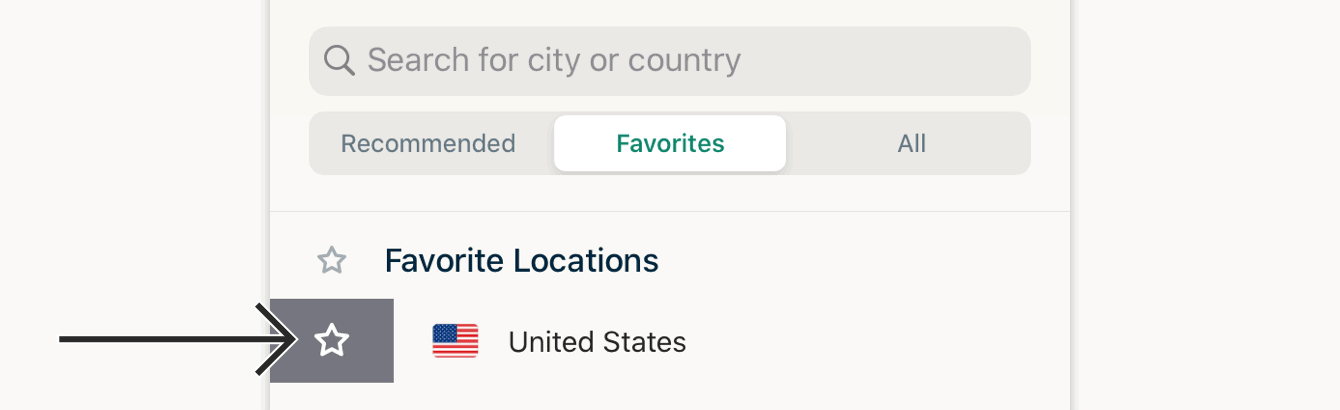
Task: Open the All locations tab
Action: coord(911,143)
